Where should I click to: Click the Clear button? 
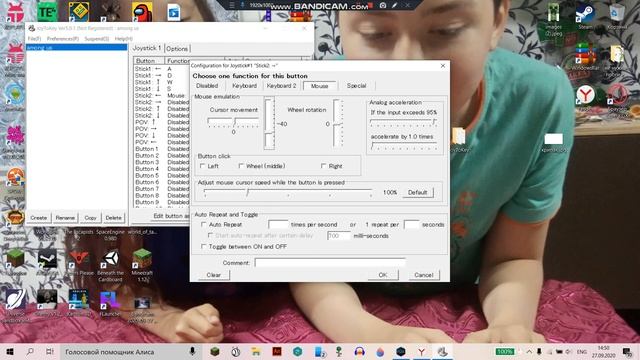[x=214, y=275]
